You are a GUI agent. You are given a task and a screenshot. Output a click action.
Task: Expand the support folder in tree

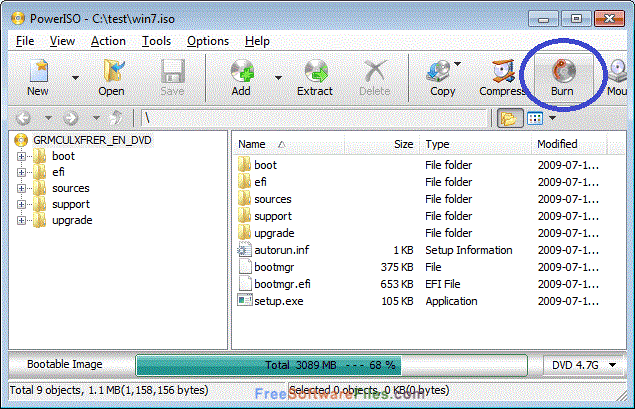pyautogui.click(x=21, y=204)
